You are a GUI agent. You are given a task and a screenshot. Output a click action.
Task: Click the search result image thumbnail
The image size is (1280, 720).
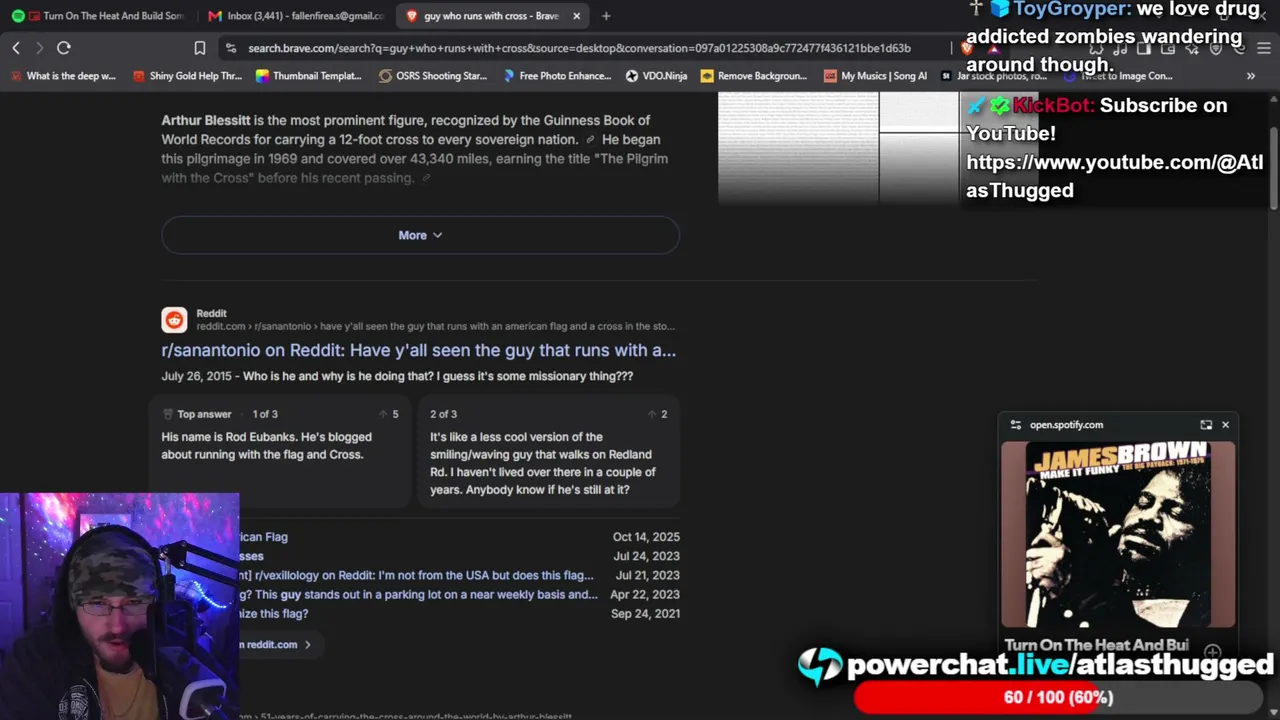coord(838,148)
